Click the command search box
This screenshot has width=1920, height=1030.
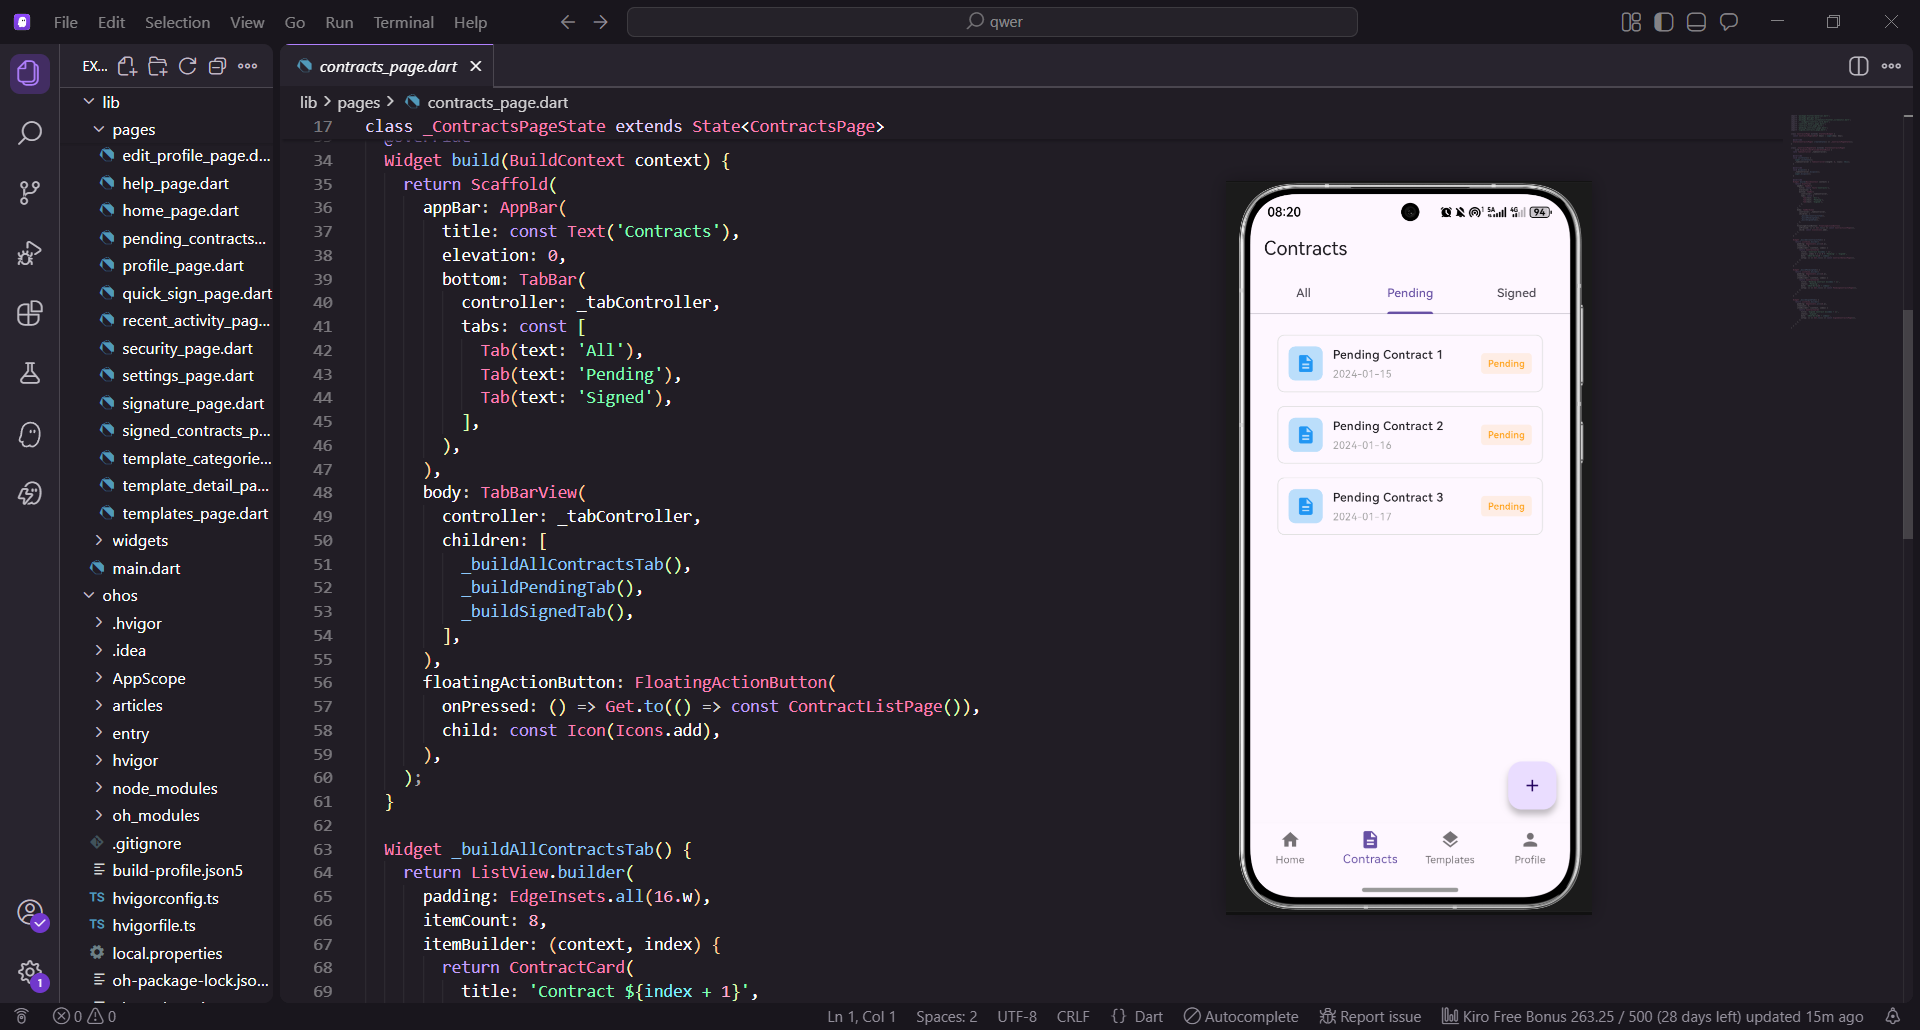[992, 22]
